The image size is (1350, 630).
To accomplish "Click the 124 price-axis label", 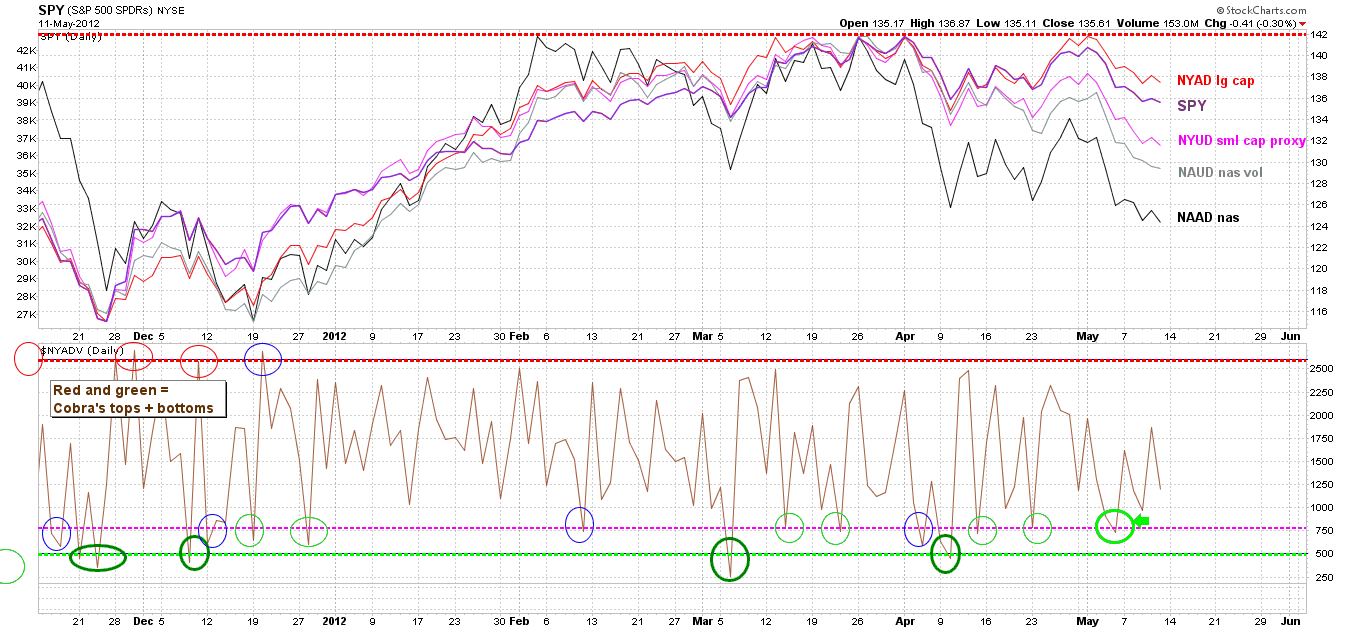I will (1318, 226).
